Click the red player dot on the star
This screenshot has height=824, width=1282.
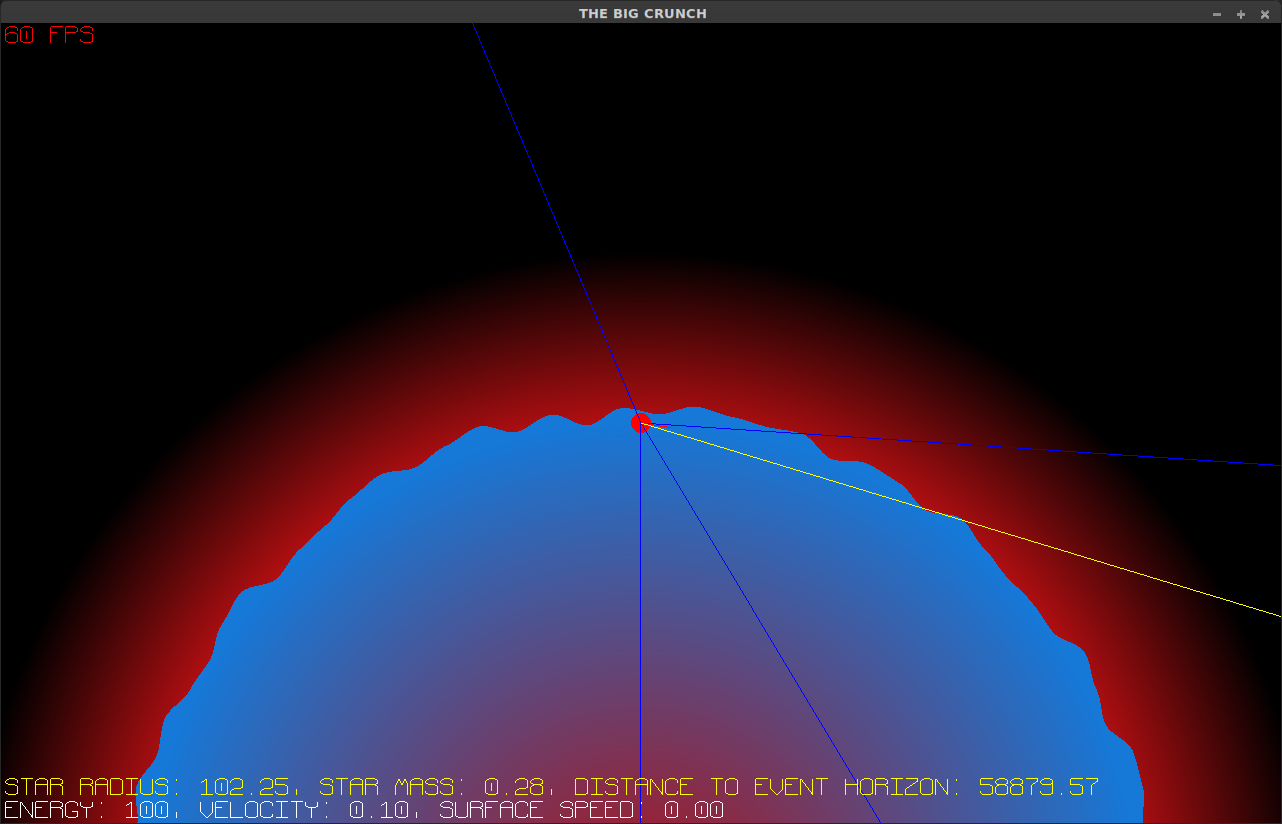click(641, 423)
